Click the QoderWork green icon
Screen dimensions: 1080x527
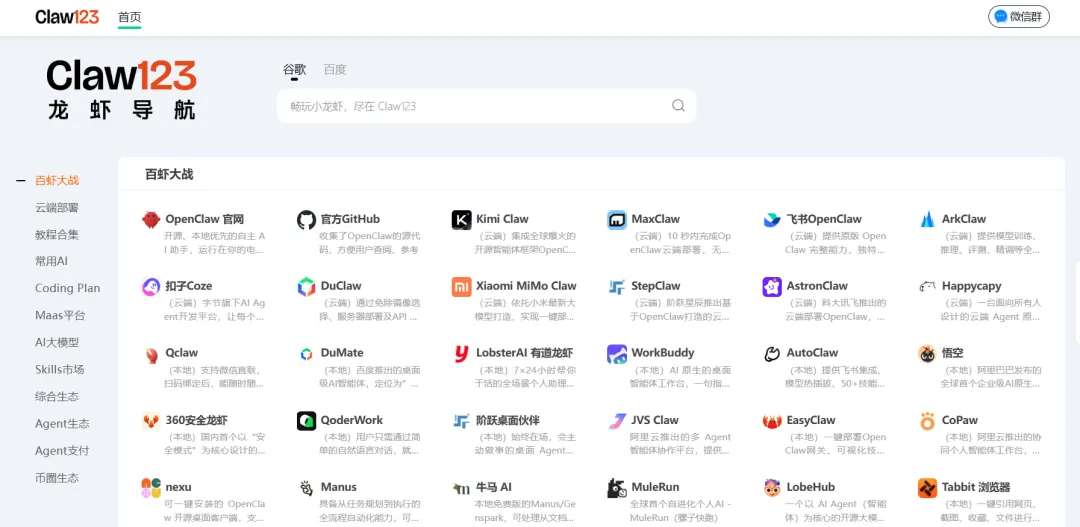pyautogui.click(x=307, y=421)
